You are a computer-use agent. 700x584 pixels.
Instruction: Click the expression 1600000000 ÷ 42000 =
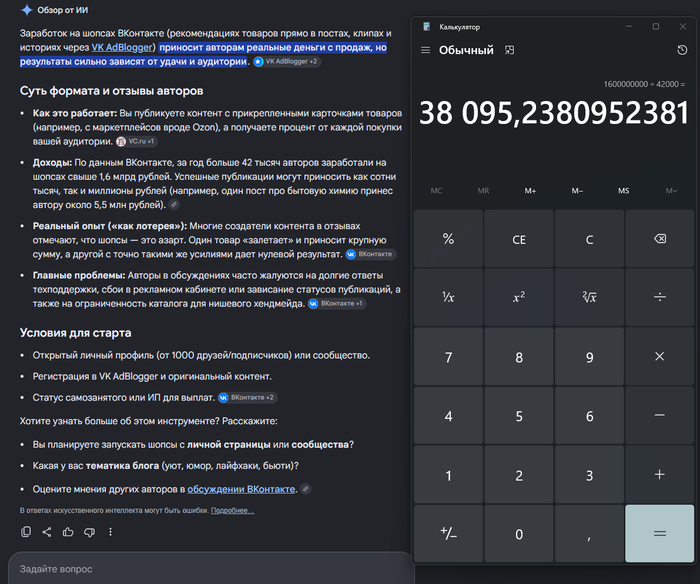click(644, 84)
